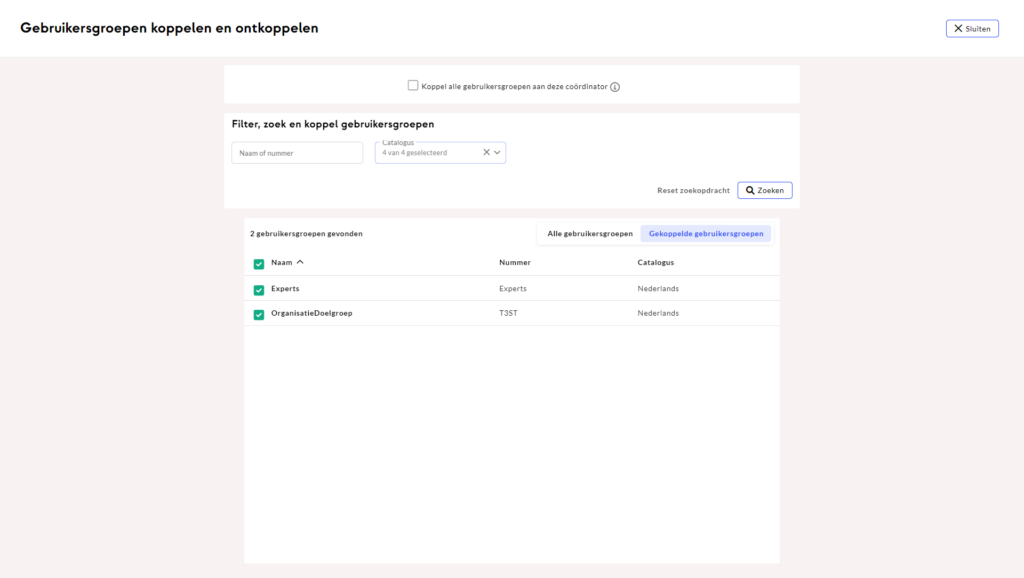
Task: Uncheck the Experts row checkbox
Action: [259, 290]
